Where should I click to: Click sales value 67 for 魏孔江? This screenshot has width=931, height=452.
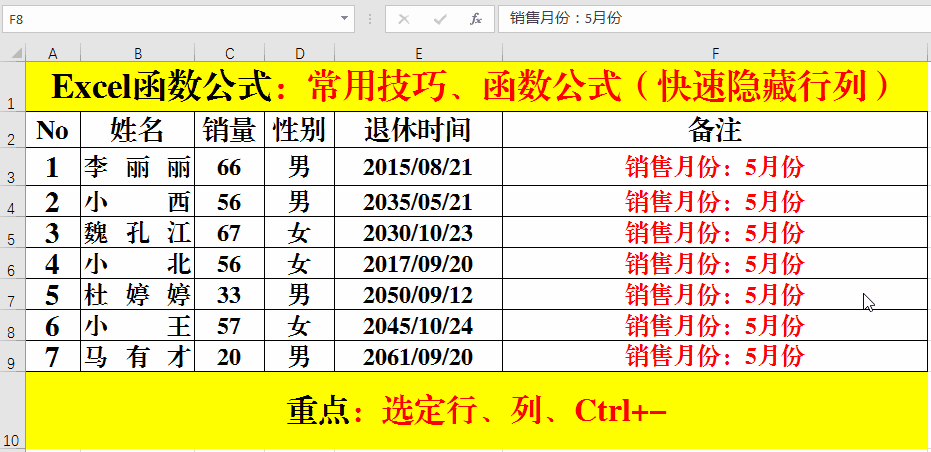click(230, 232)
